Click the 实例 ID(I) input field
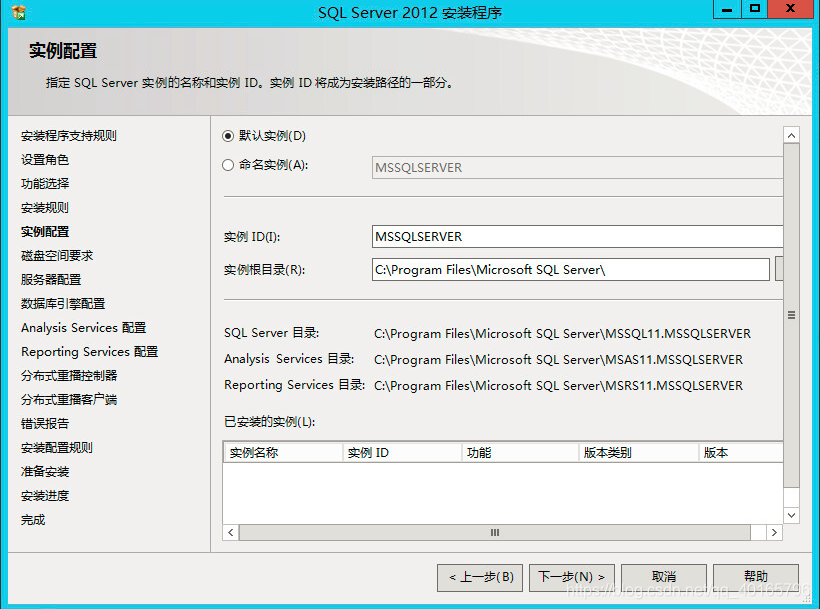 [577, 237]
